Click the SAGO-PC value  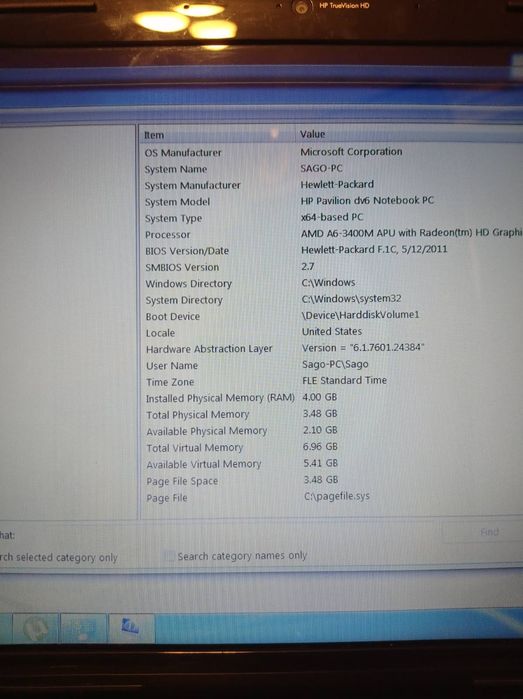pyautogui.click(x=321, y=168)
